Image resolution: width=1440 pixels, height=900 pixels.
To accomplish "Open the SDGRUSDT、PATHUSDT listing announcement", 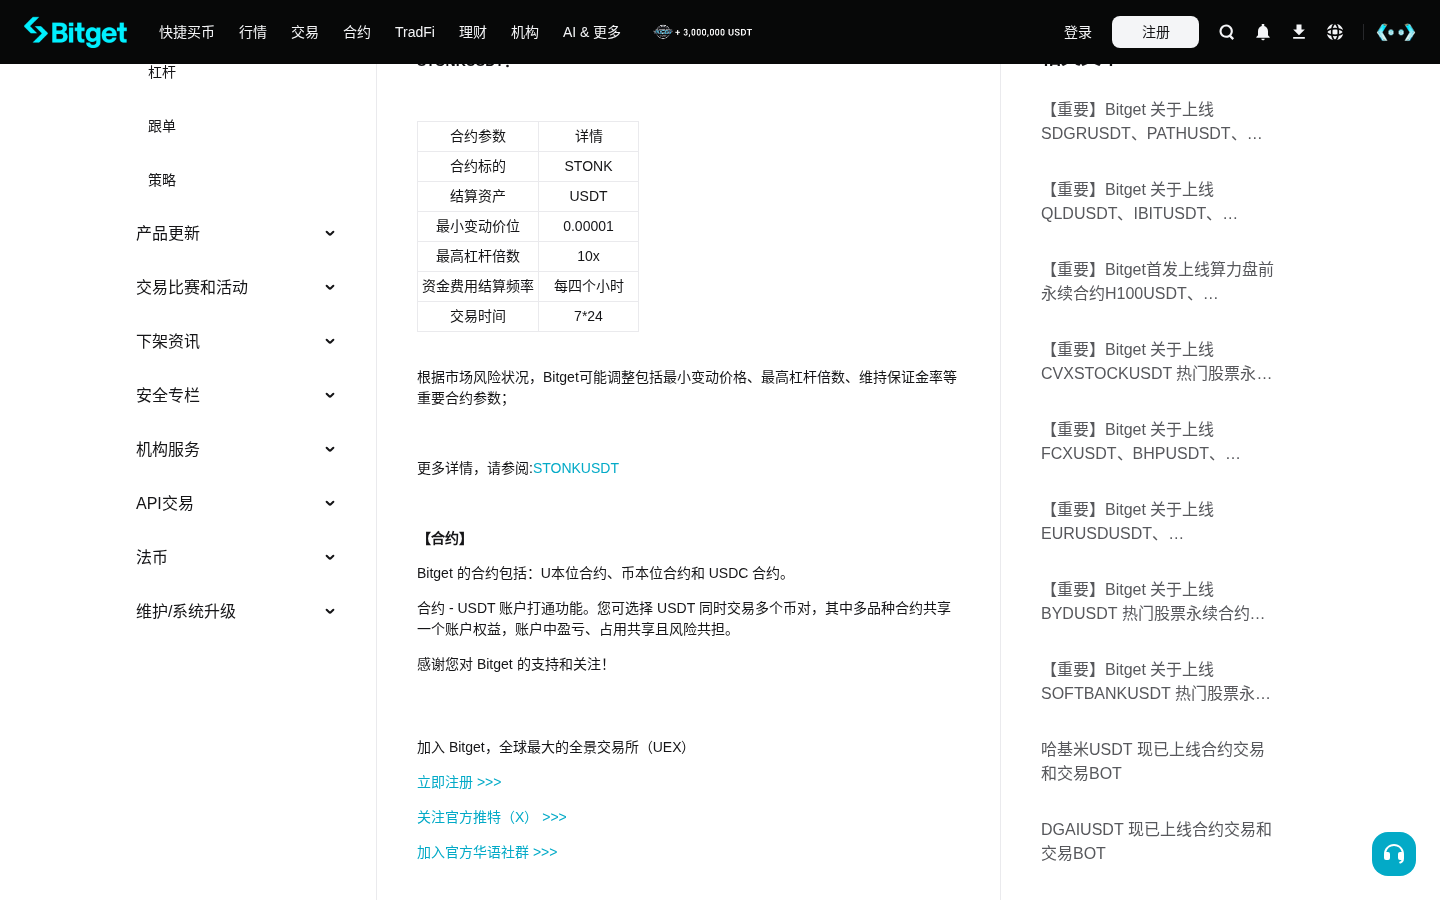I will (1157, 121).
